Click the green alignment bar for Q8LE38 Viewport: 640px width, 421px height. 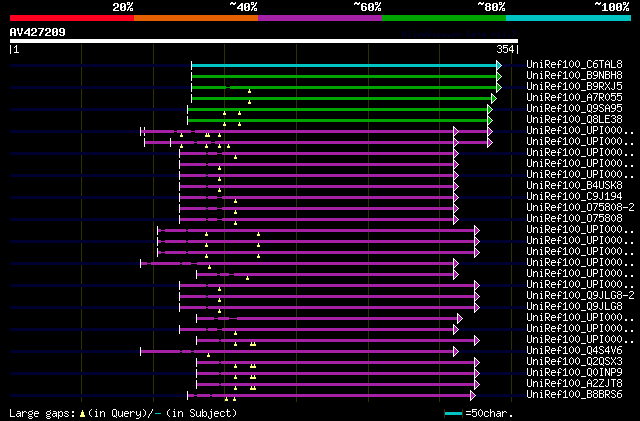pyautogui.click(x=338, y=120)
